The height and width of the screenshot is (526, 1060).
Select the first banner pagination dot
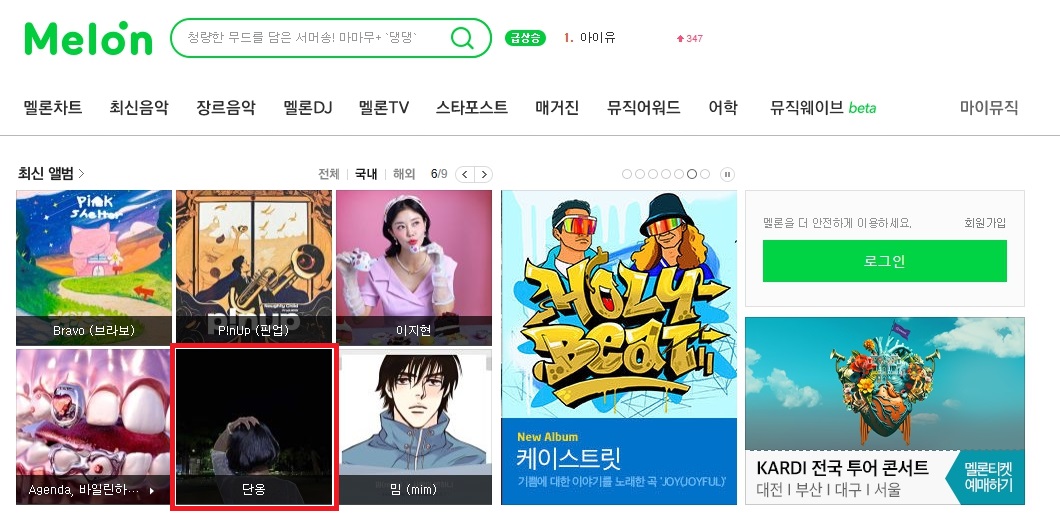(x=627, y=174)
